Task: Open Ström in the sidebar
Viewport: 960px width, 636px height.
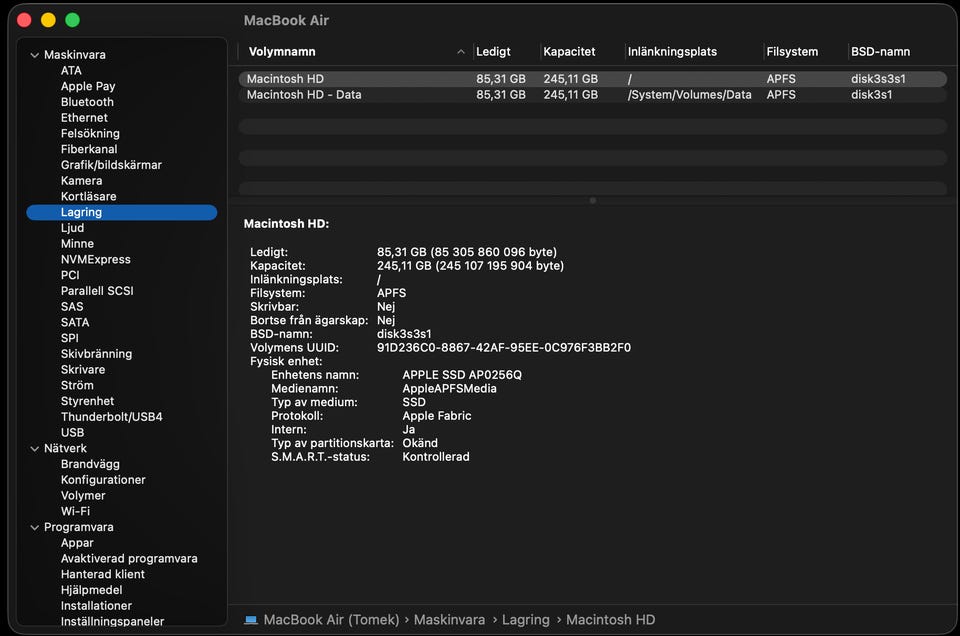Action: (77, 386)
